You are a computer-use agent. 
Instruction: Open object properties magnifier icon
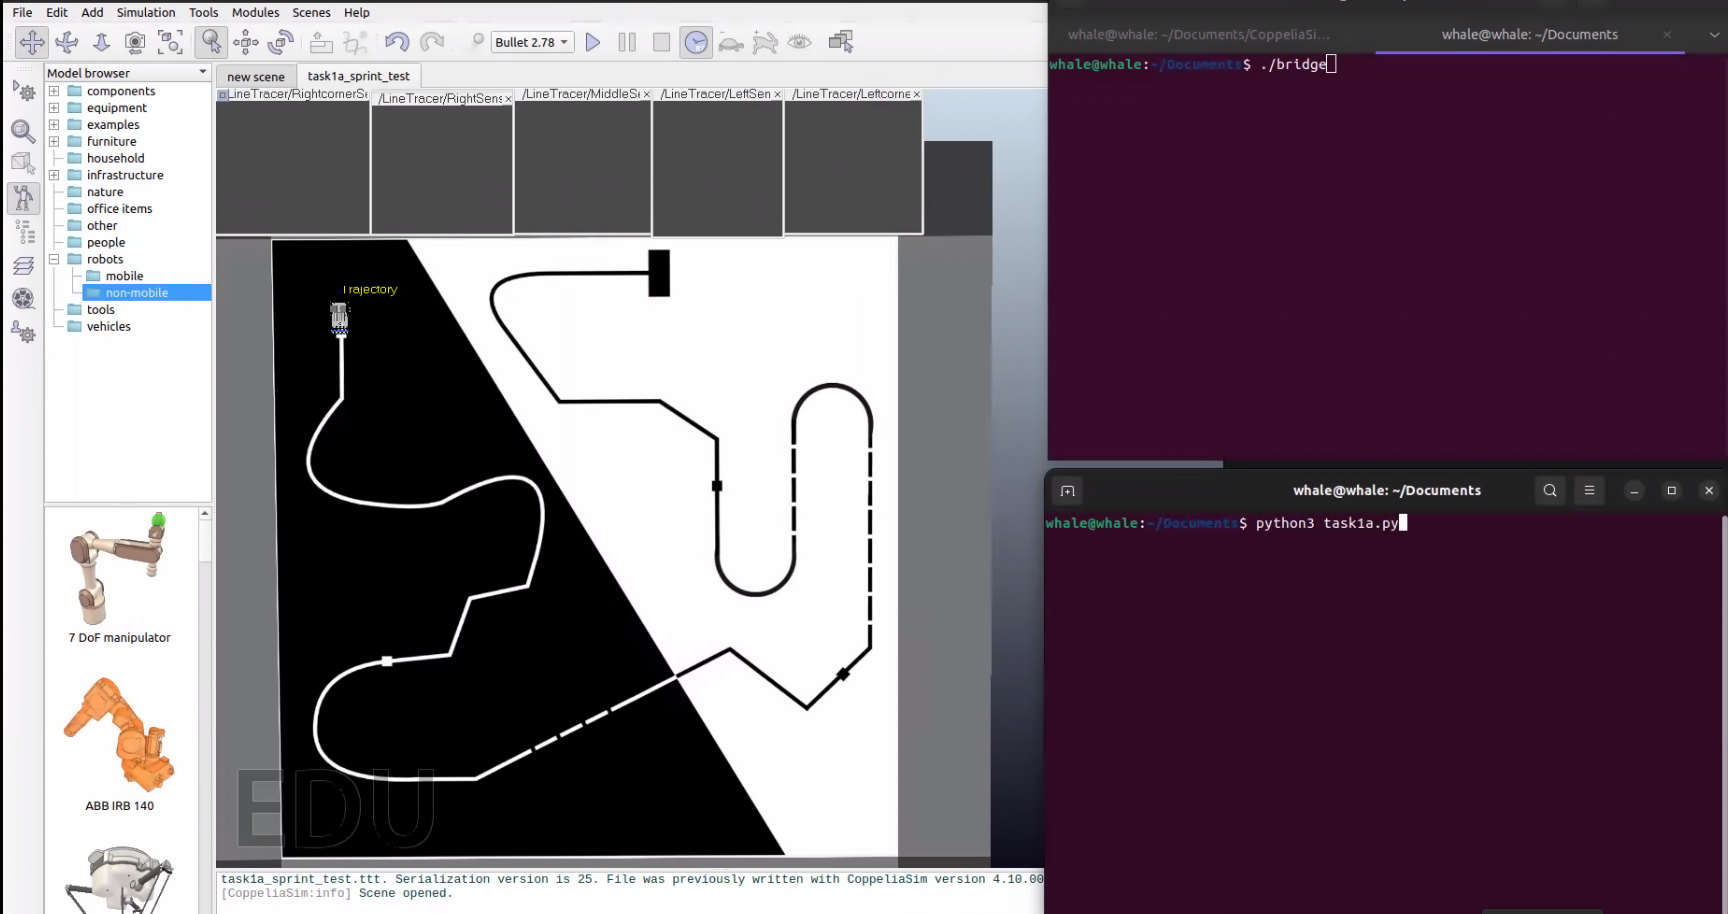coord(23,130)
